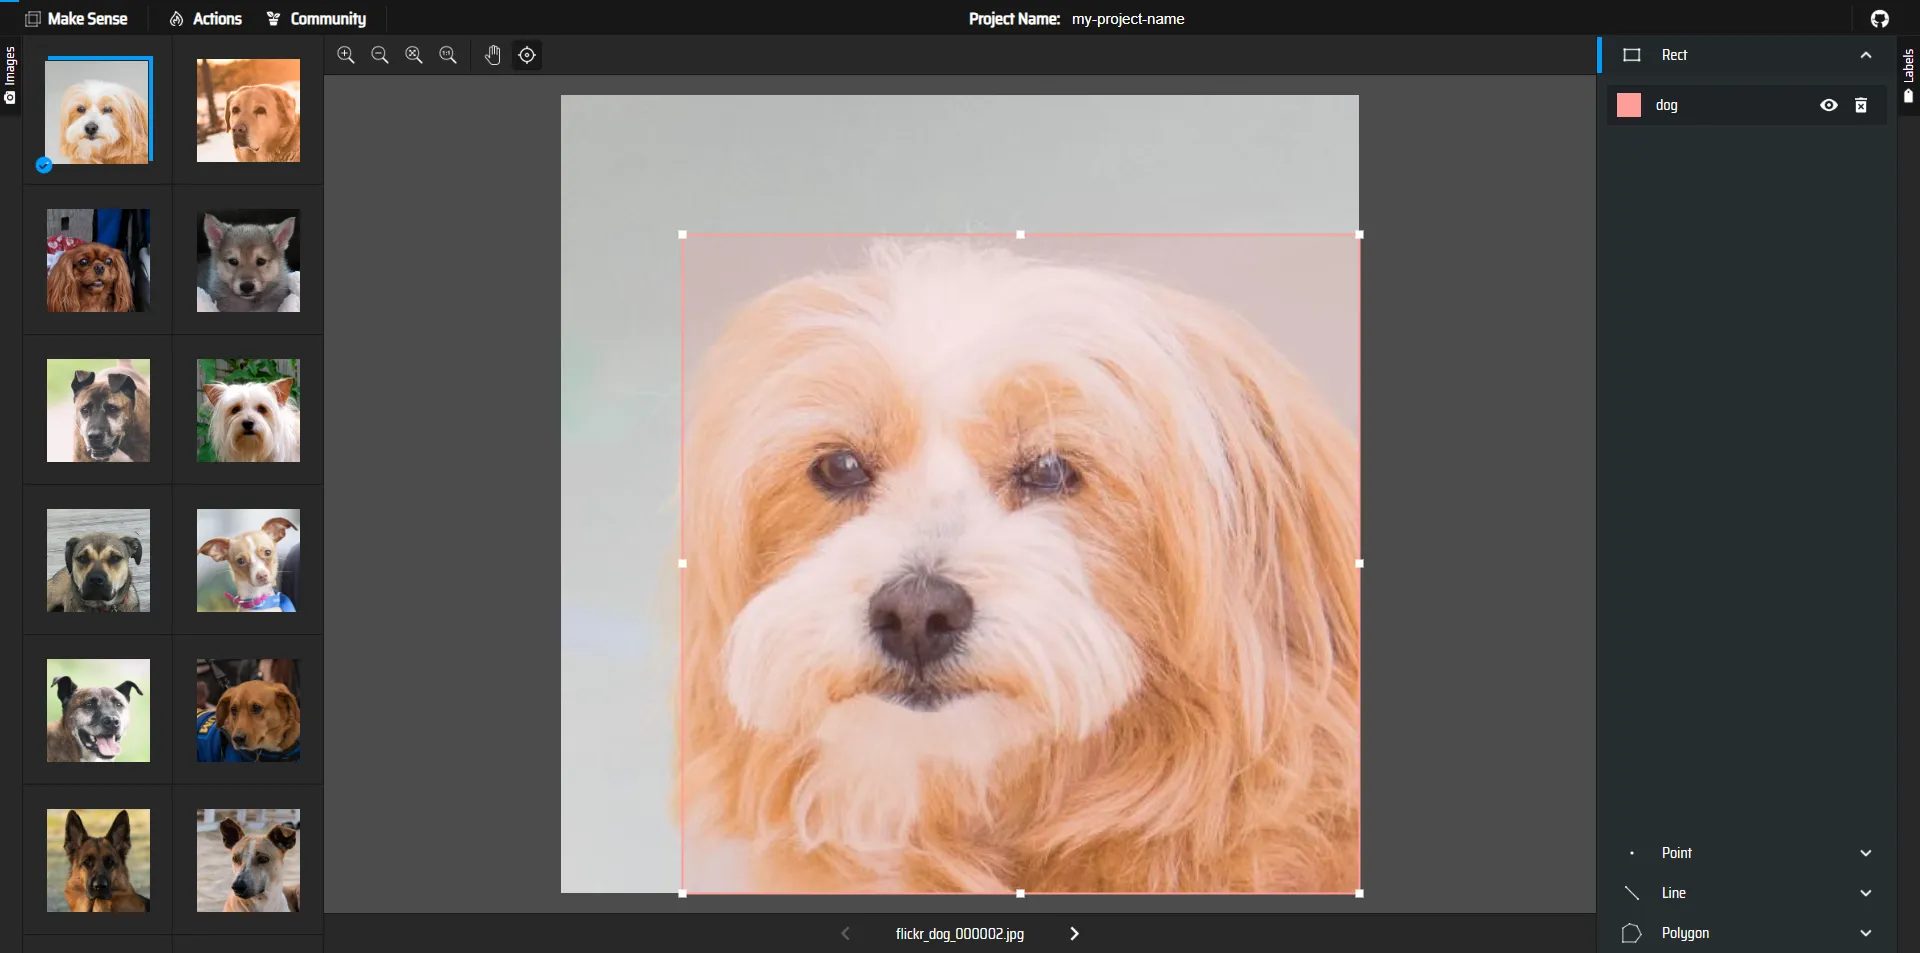Viewport: 1920px width, 953px height.
Task: Click the flickr_dog_000002.jpg file name
Action: pos(960,933)
